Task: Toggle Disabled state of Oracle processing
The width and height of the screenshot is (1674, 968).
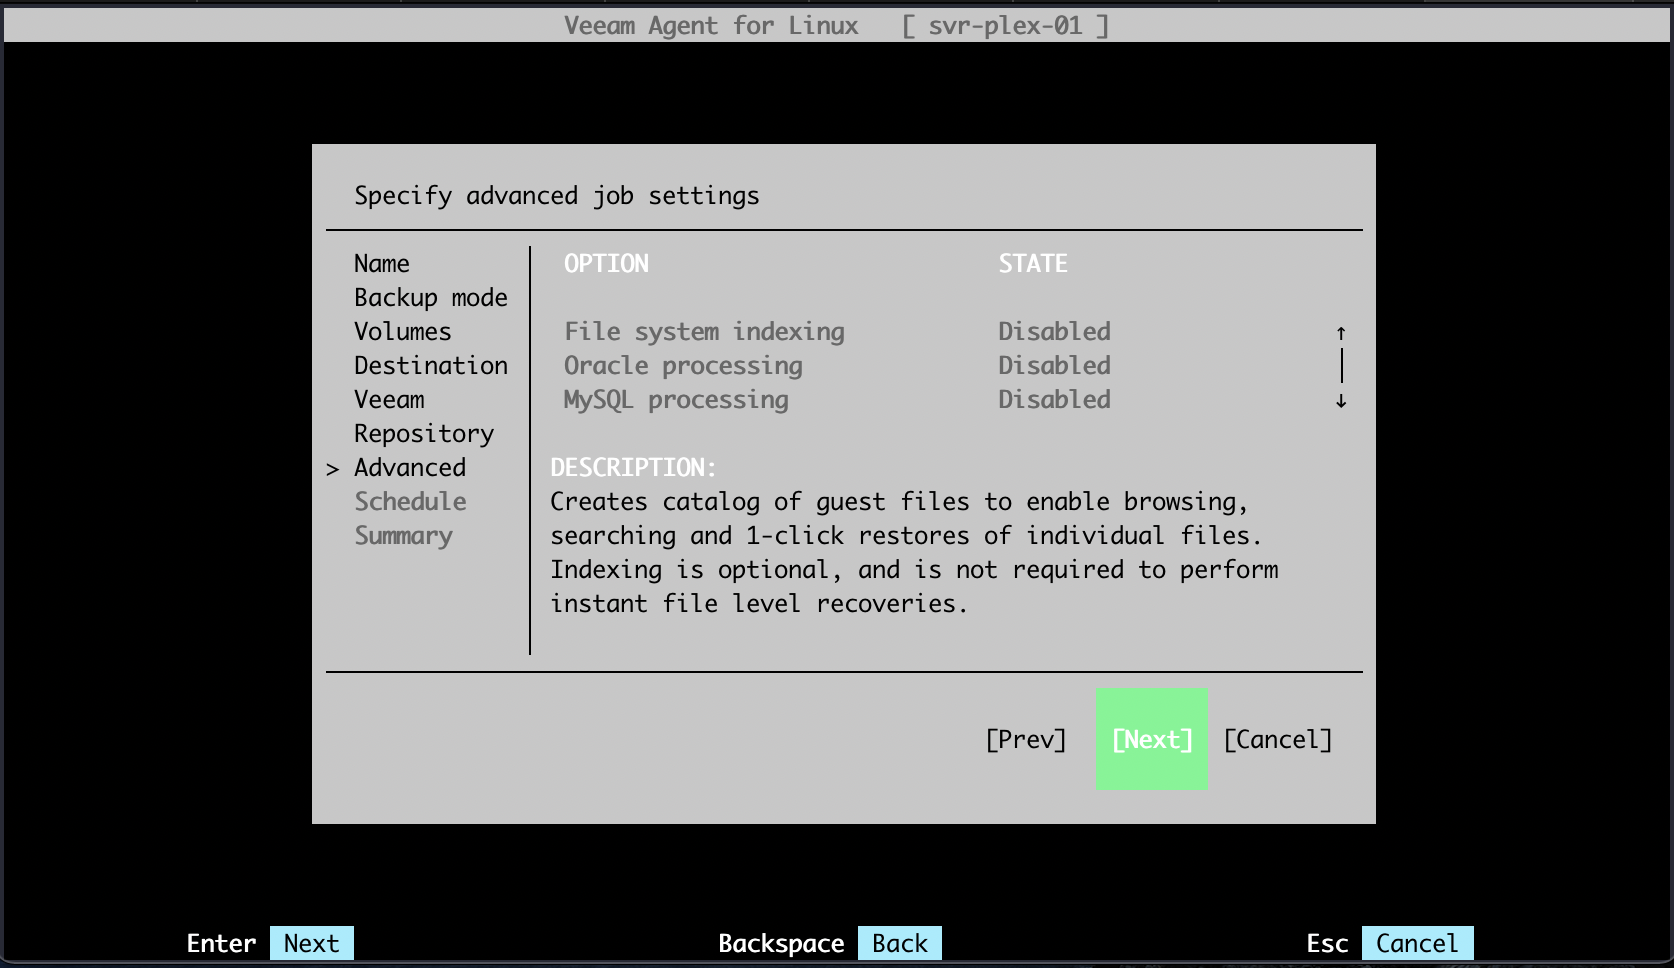Action: tap(1054, 365)
